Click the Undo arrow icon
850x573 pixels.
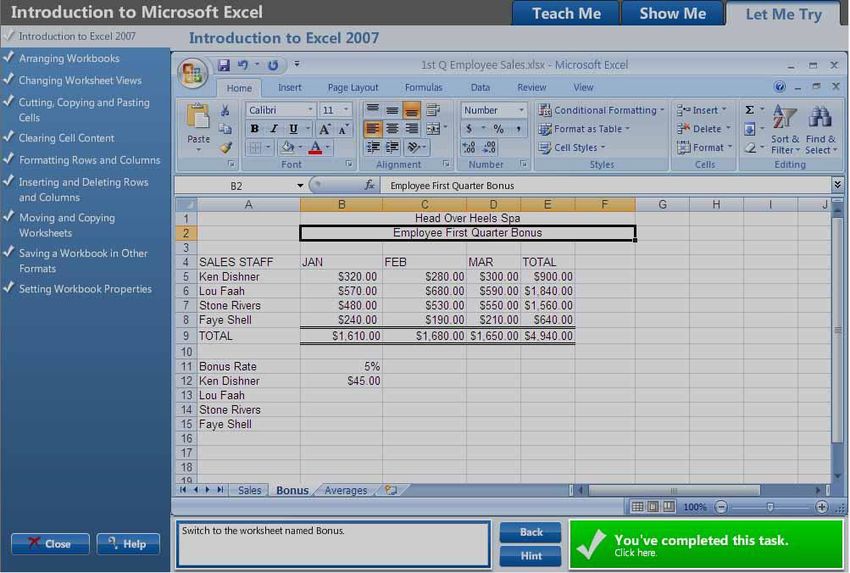click(242, 66)
